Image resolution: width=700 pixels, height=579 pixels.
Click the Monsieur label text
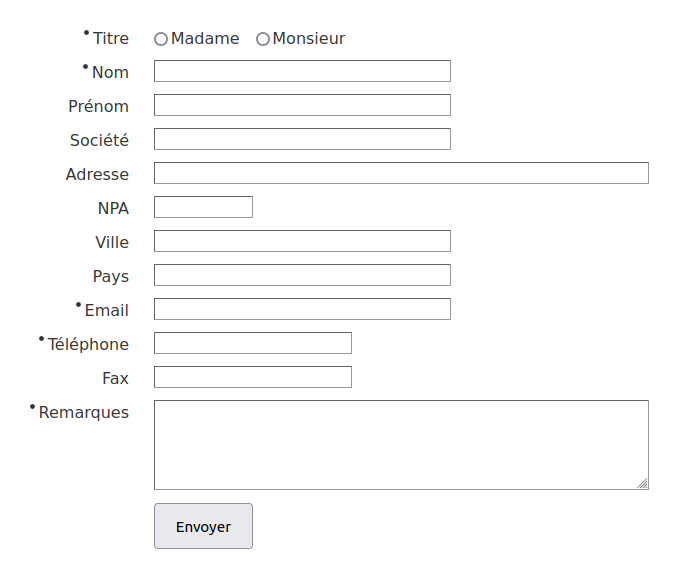[308, 39]
